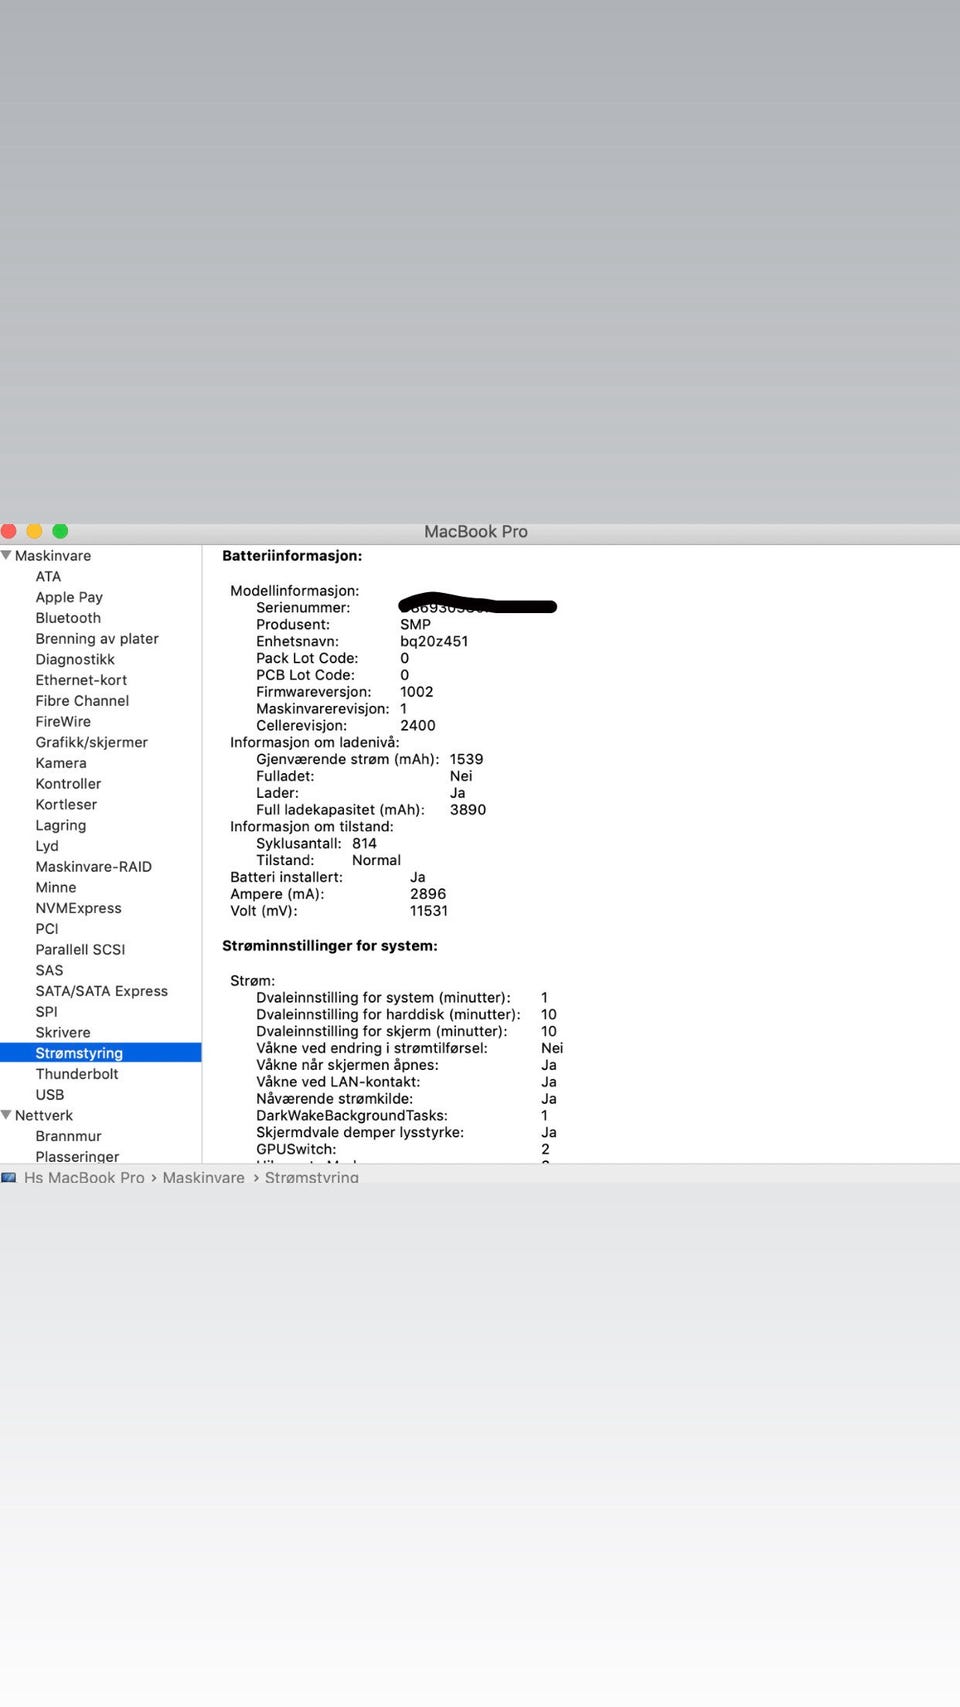Click MacBook Pro window title
The height and width of the screenshot is (1707, 960).
(x=476, y=531)
